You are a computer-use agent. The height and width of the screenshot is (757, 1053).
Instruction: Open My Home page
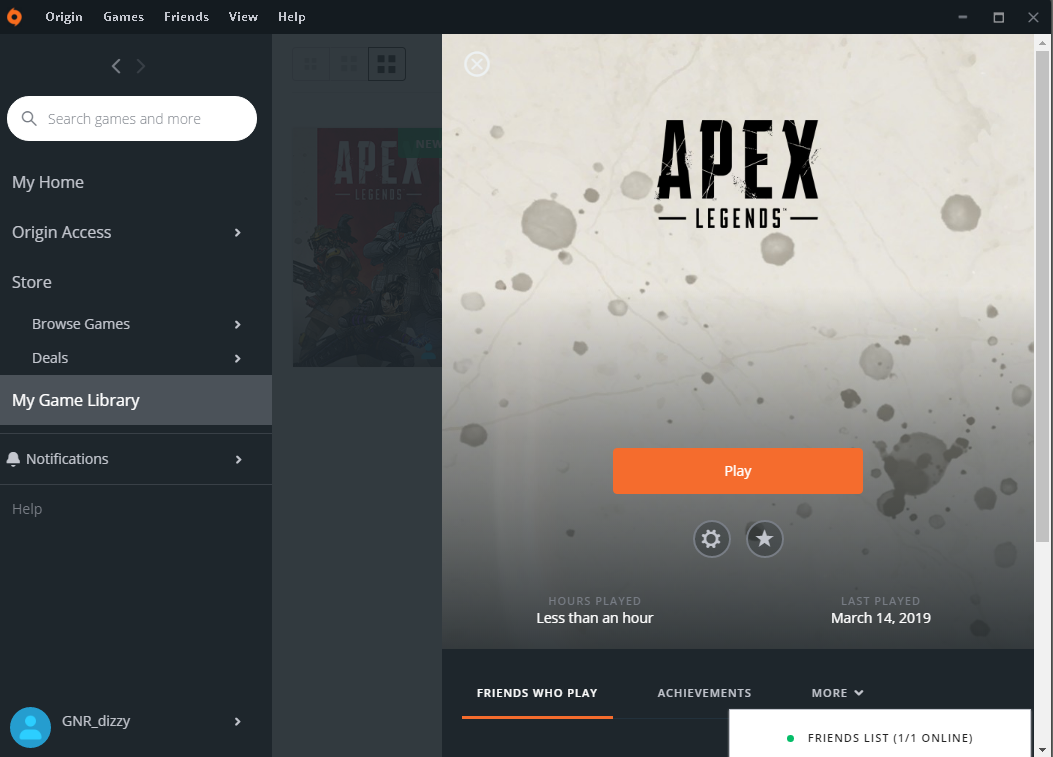48,182
